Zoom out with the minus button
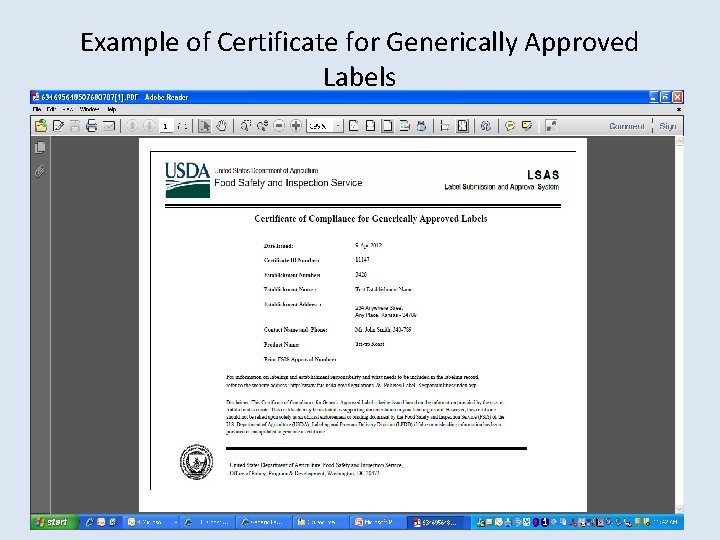Screen dimensions: 720x540 click(279, 125)
